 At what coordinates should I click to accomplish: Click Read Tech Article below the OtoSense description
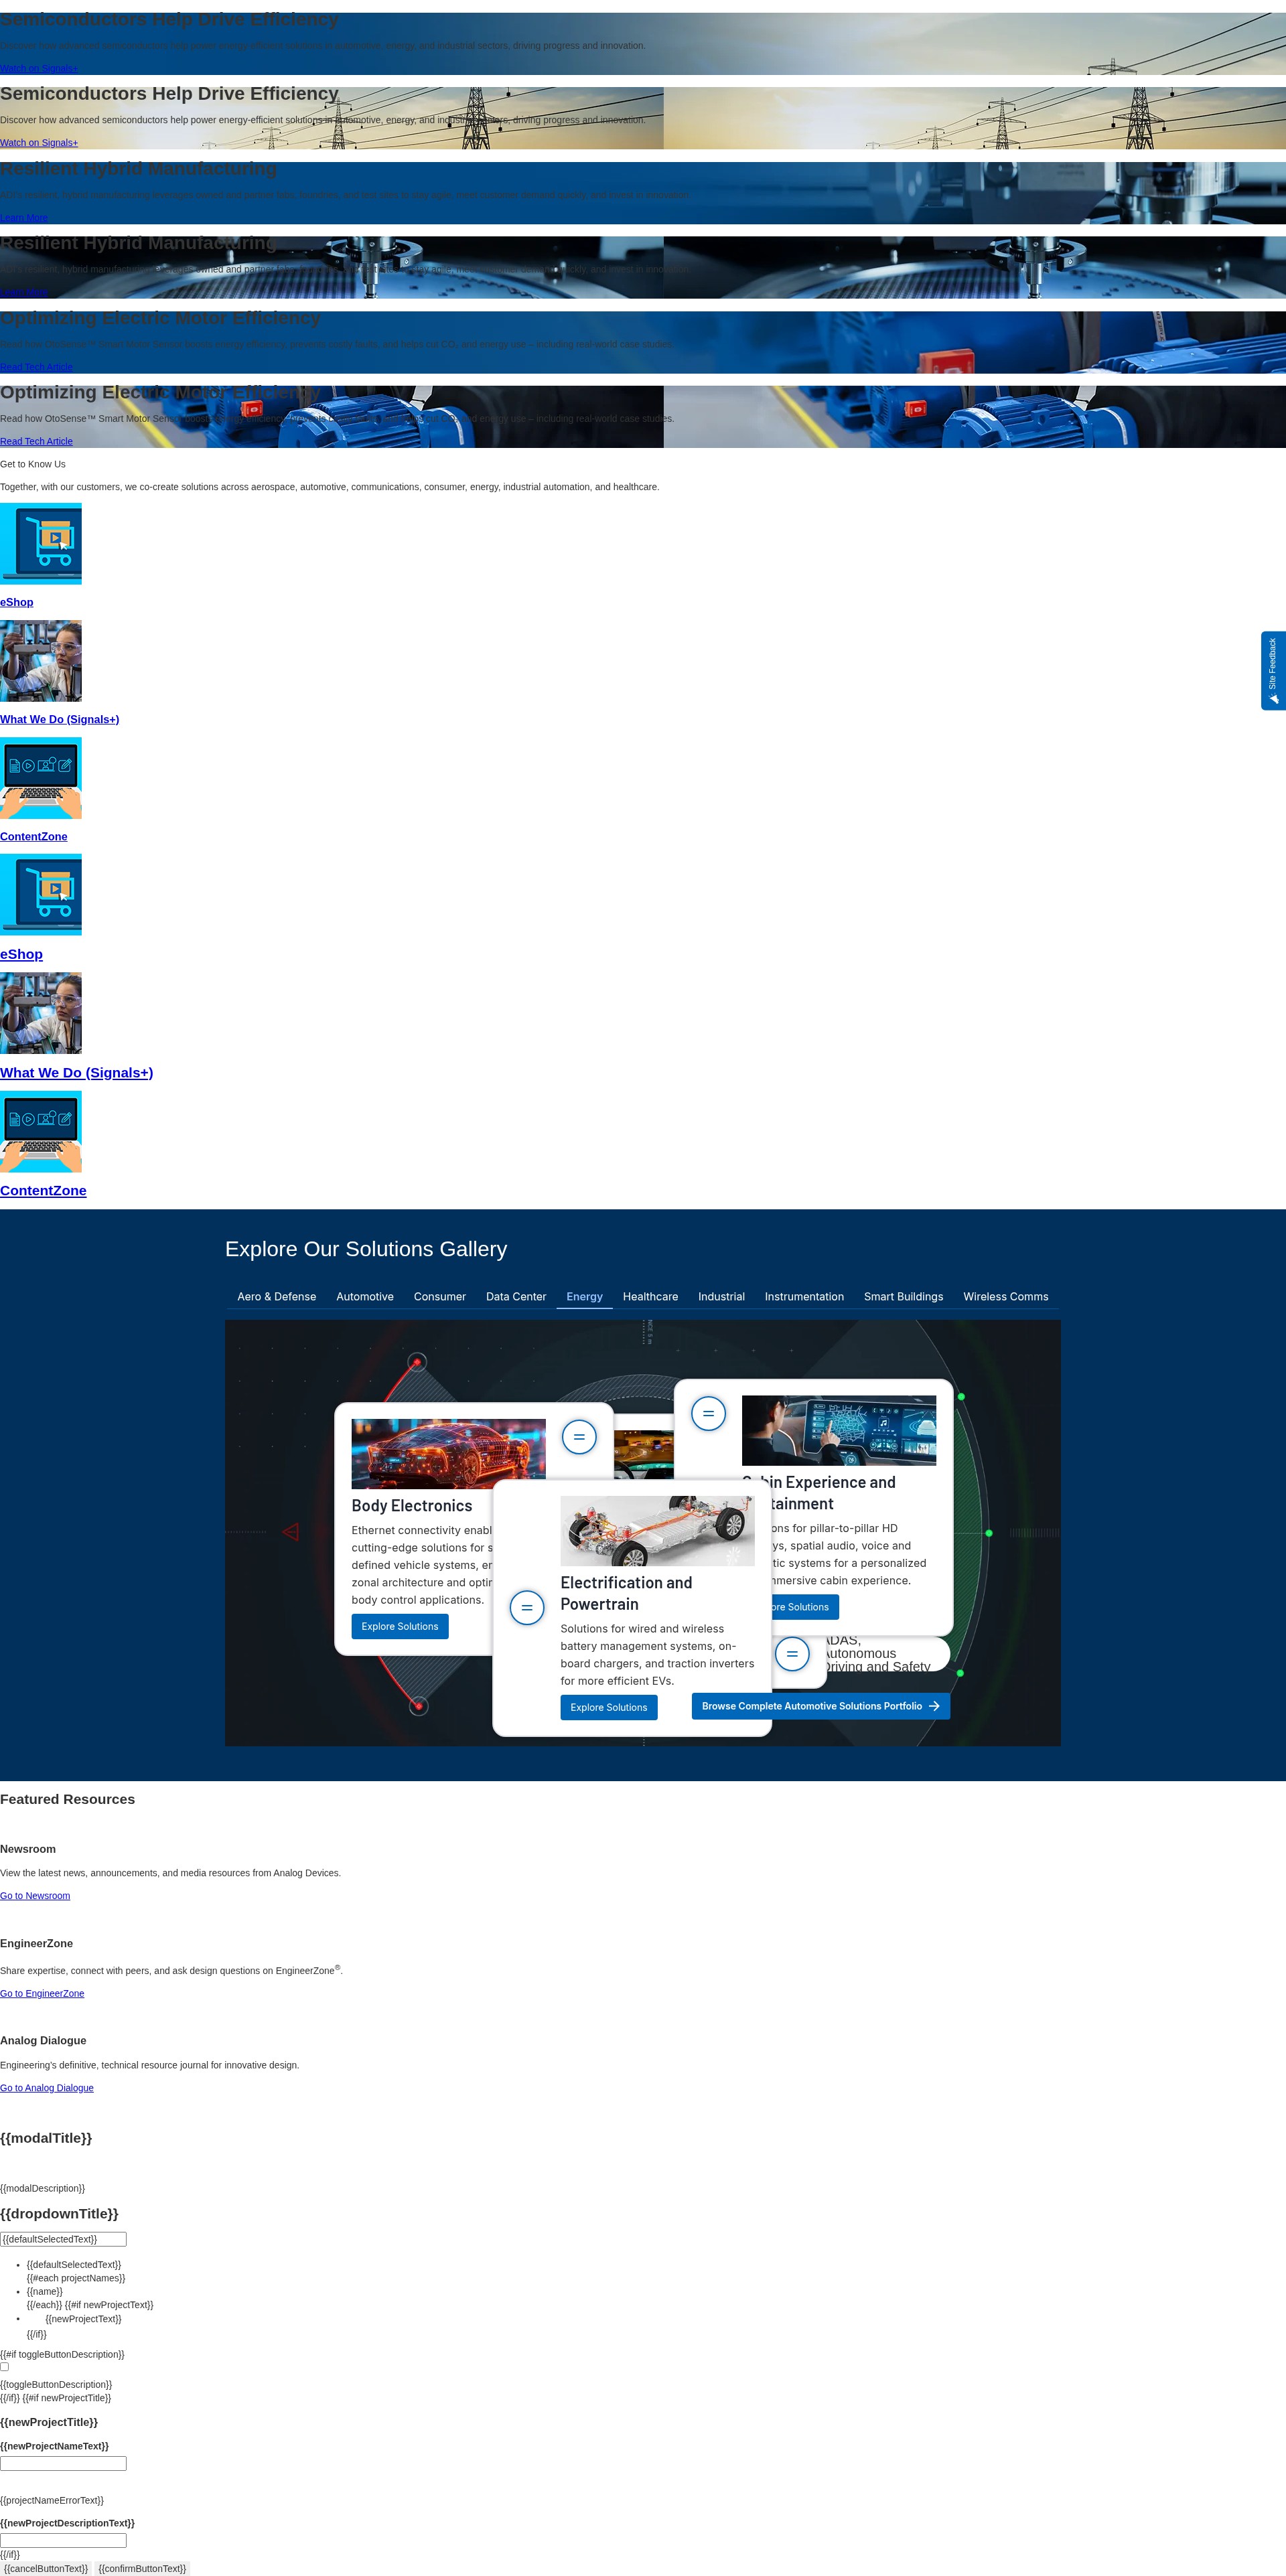click(x=36, y=441)
